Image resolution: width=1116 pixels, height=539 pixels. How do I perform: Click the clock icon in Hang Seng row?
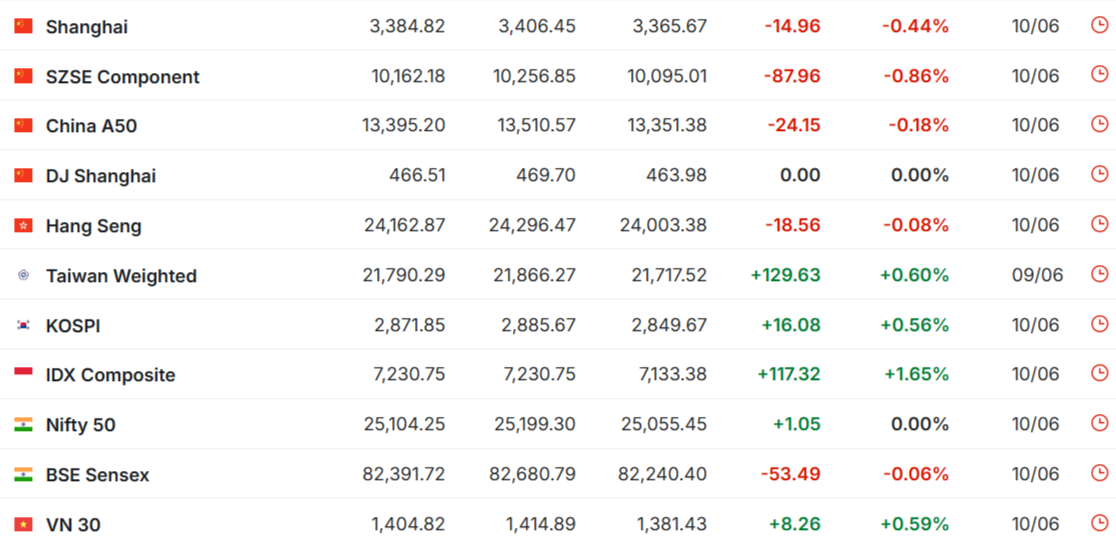(x=1099, y=224)
